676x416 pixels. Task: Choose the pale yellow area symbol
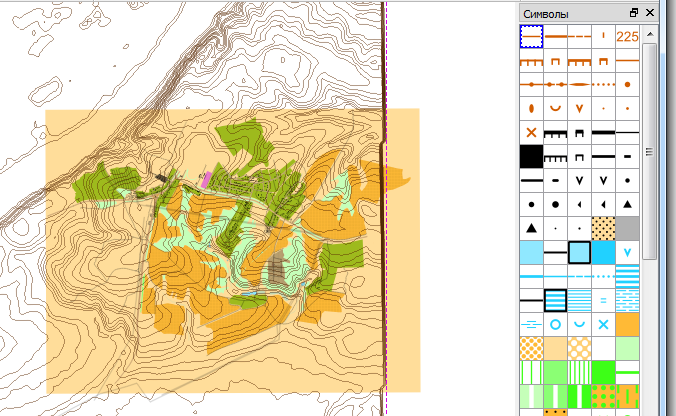pos(555,348)
